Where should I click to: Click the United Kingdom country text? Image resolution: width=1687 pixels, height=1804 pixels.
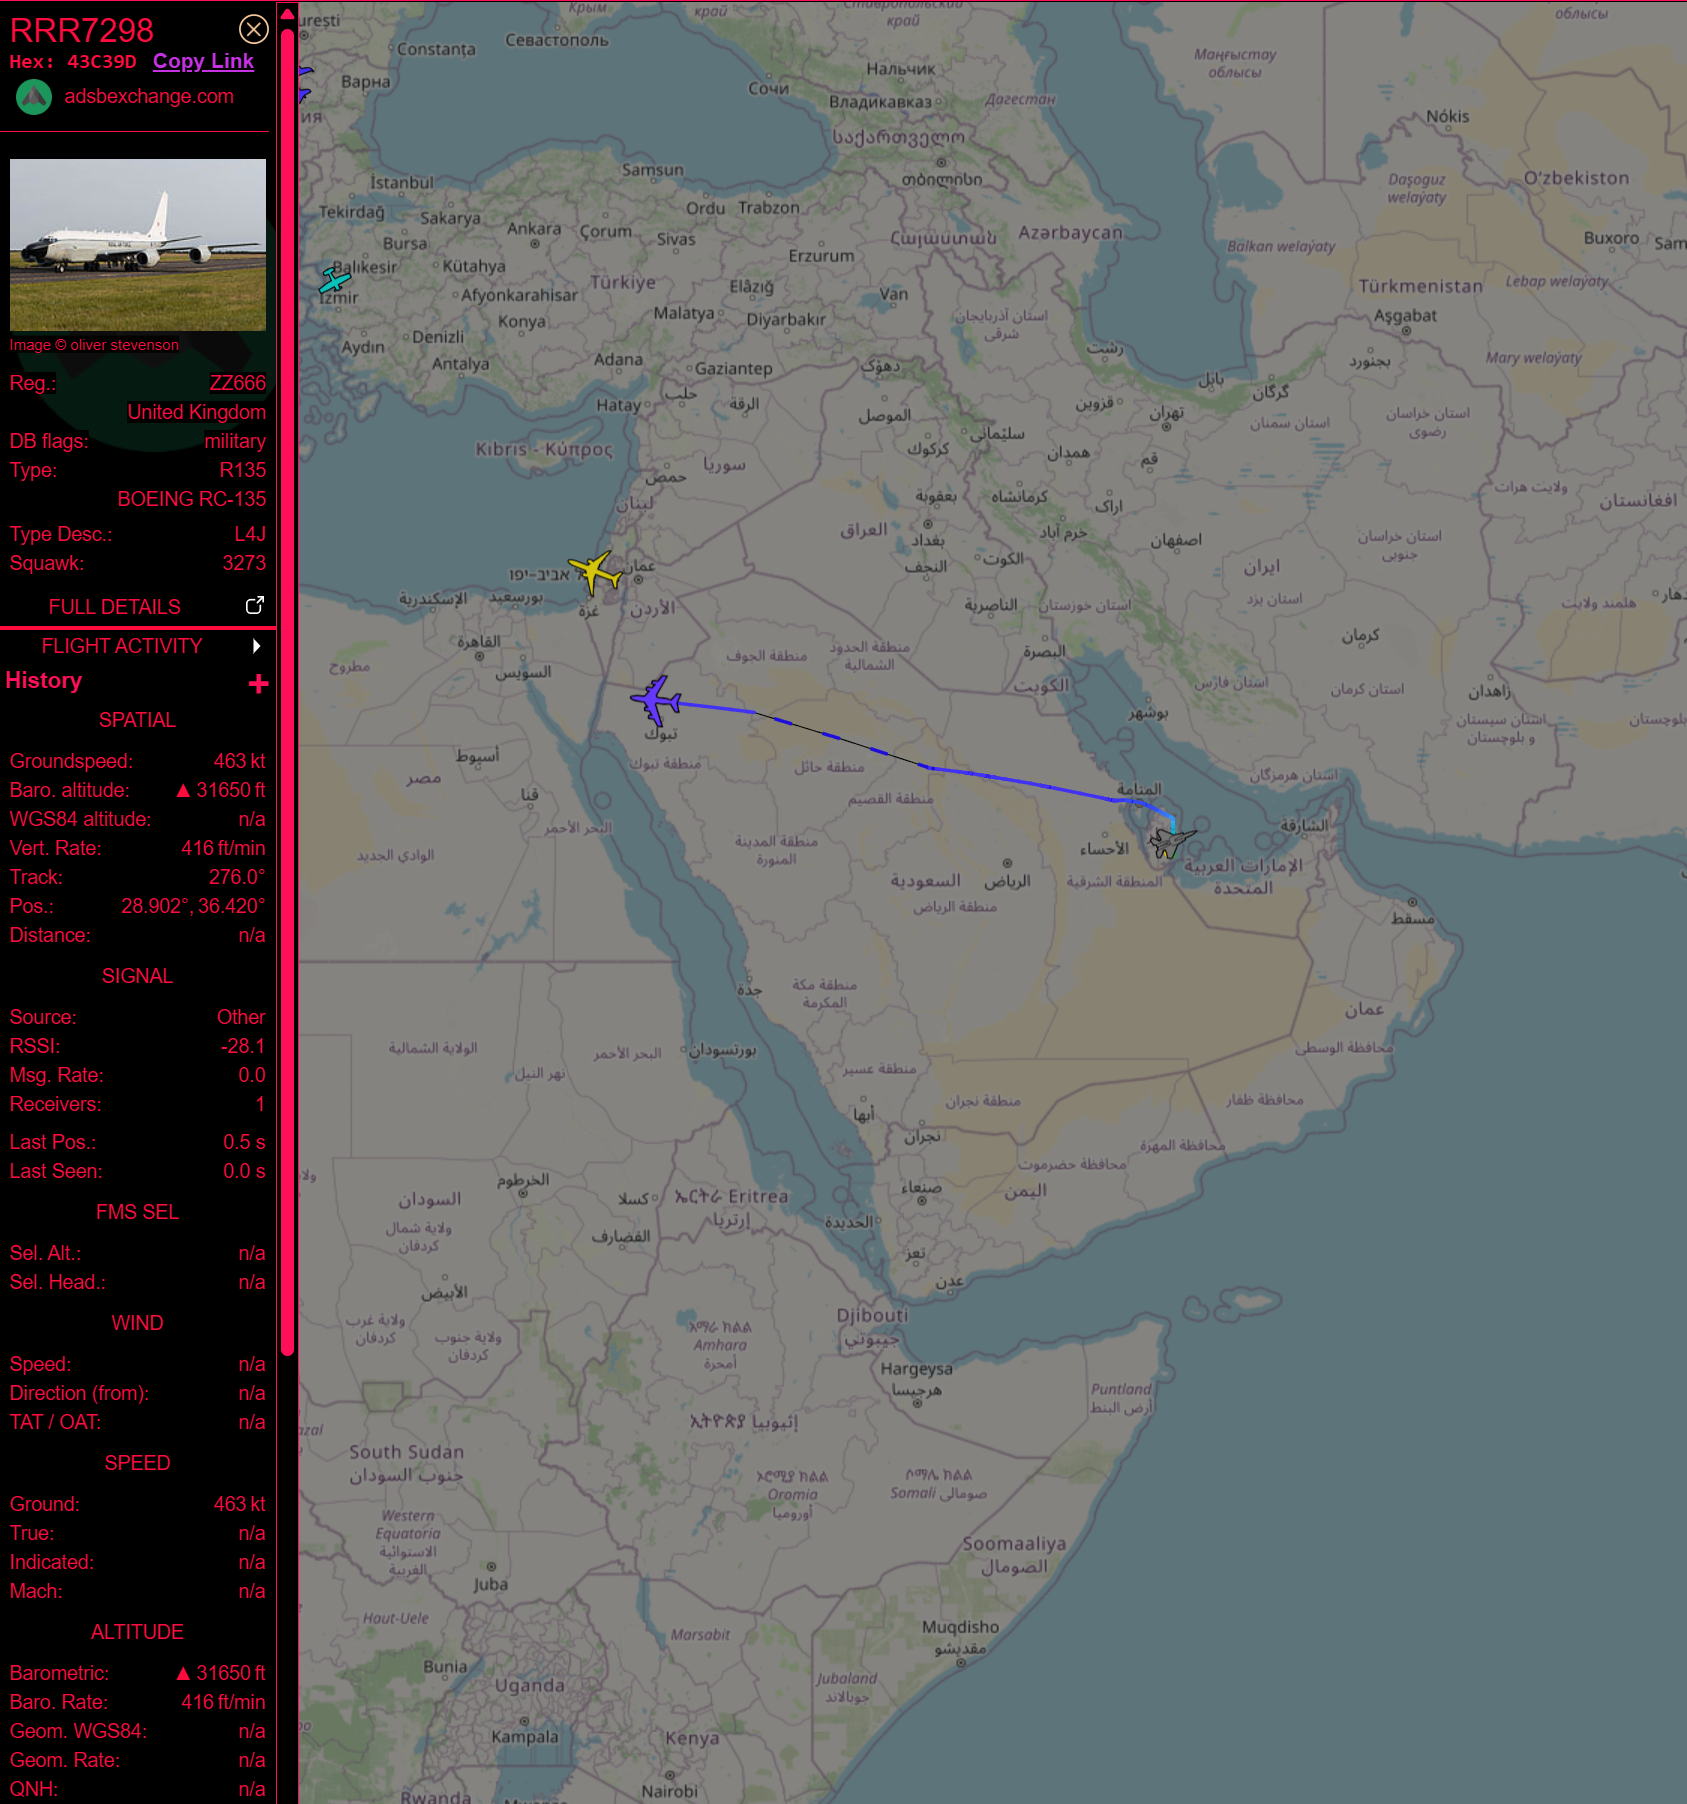[x=197, y=412]
